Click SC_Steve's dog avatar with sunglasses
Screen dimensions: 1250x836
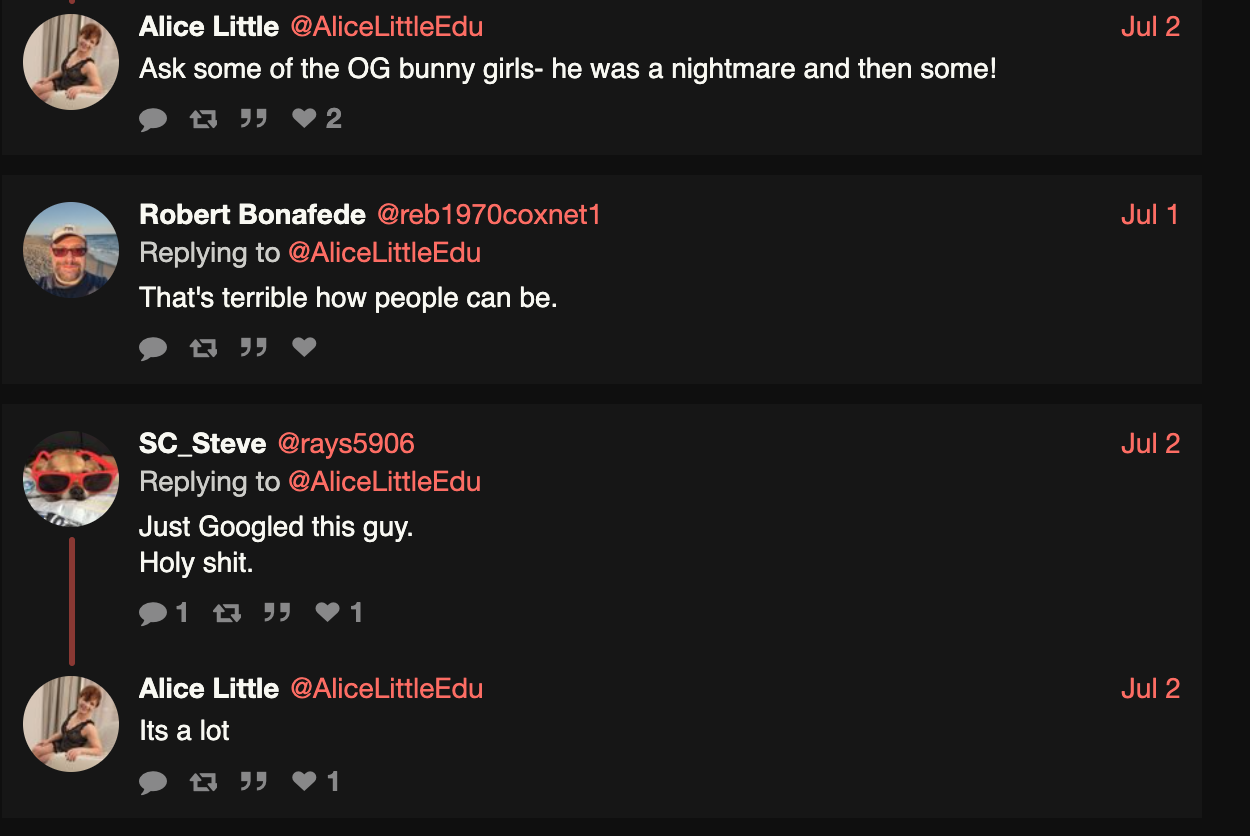[x=71, y=479]
